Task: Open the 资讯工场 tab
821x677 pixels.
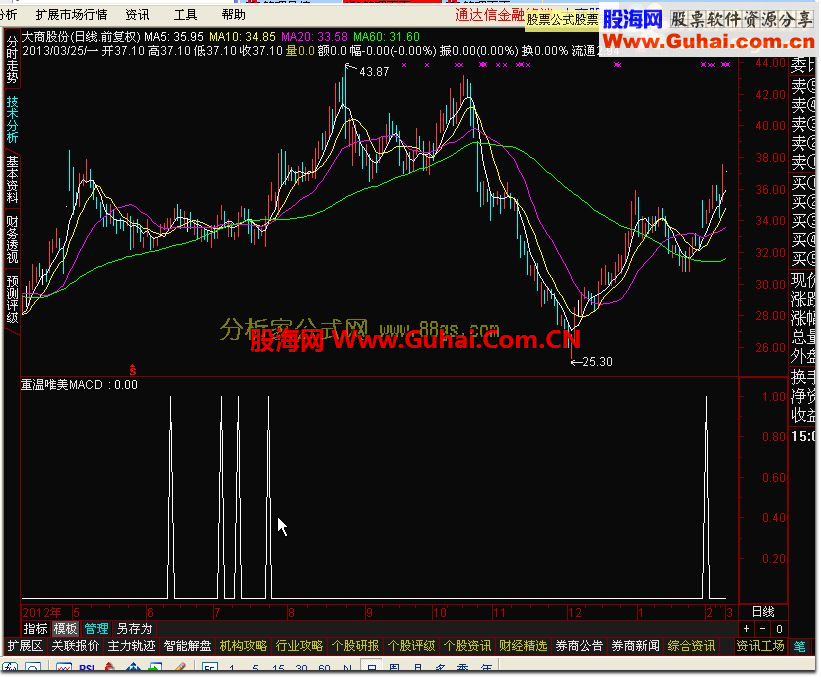Action: pos(760,646)
